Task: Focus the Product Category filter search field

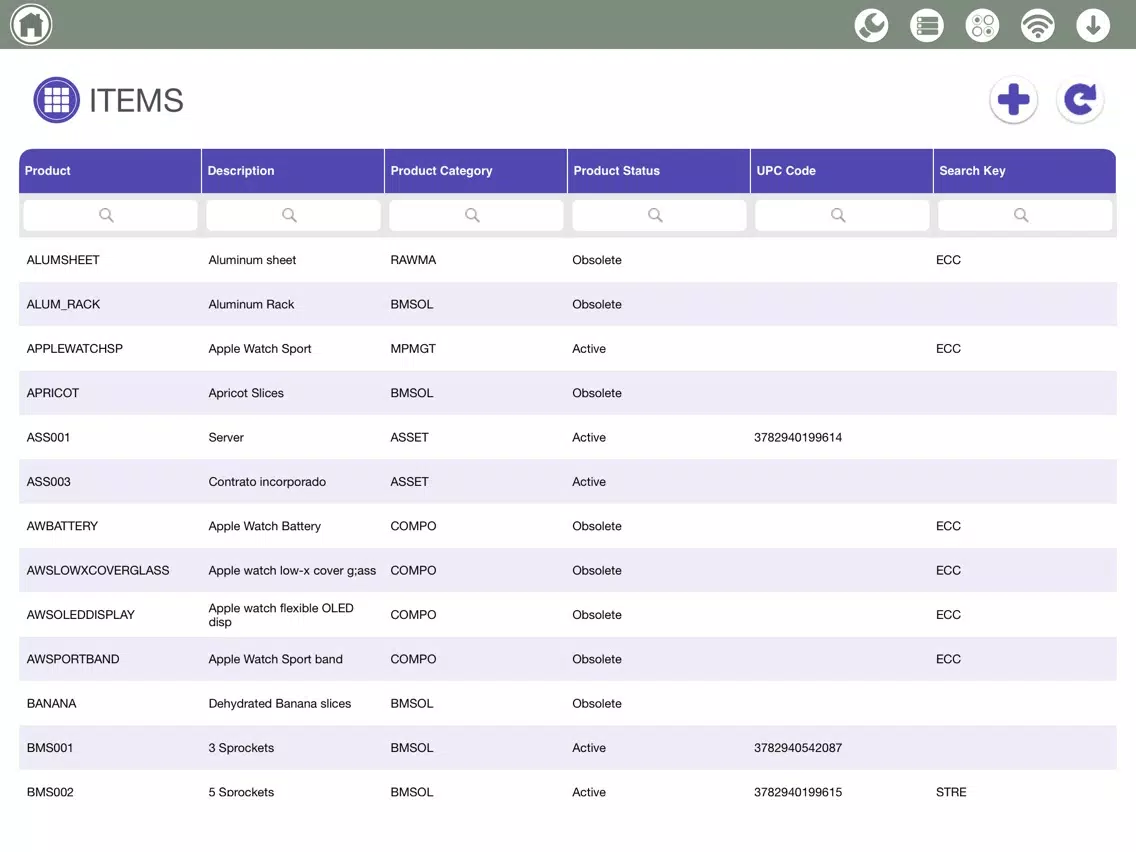Action: [x=476, y=215]
